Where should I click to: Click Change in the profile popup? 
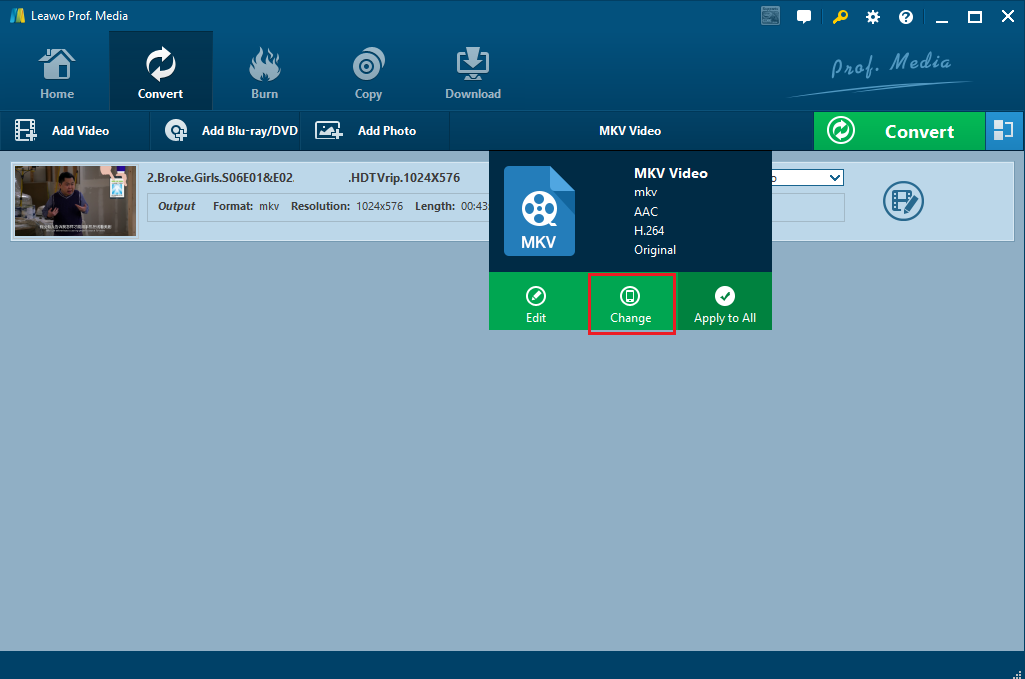(631, 304)
